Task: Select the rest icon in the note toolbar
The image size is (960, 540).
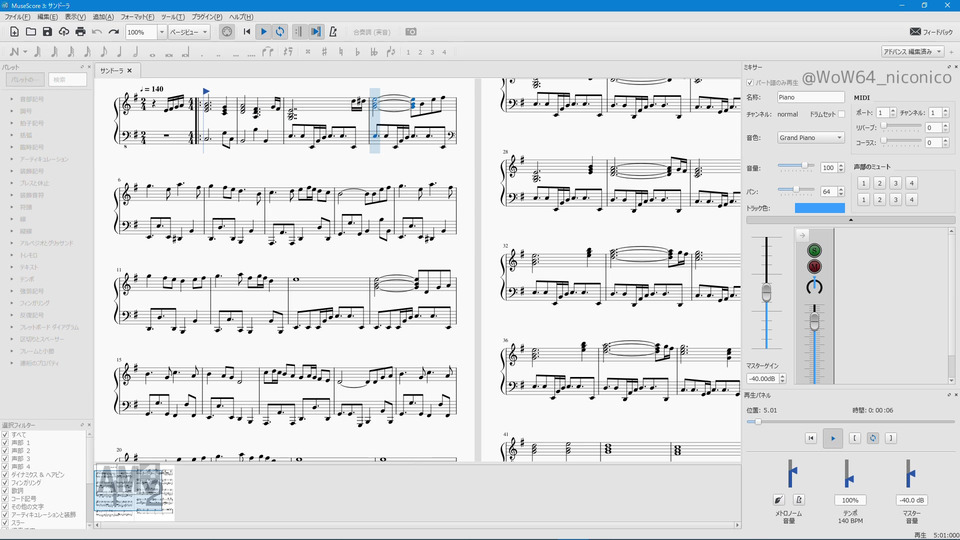Action: point(288,52)
